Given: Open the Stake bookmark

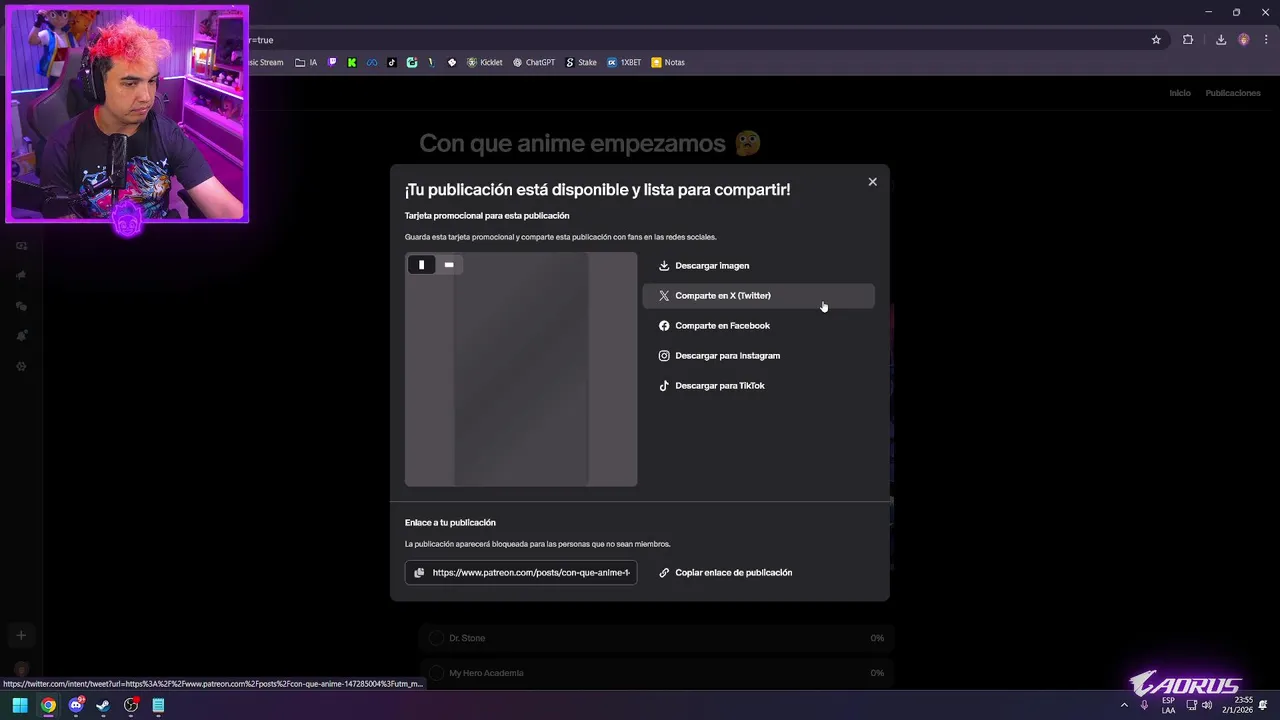Looking at the screenshot, I should (x=581, y=62).
